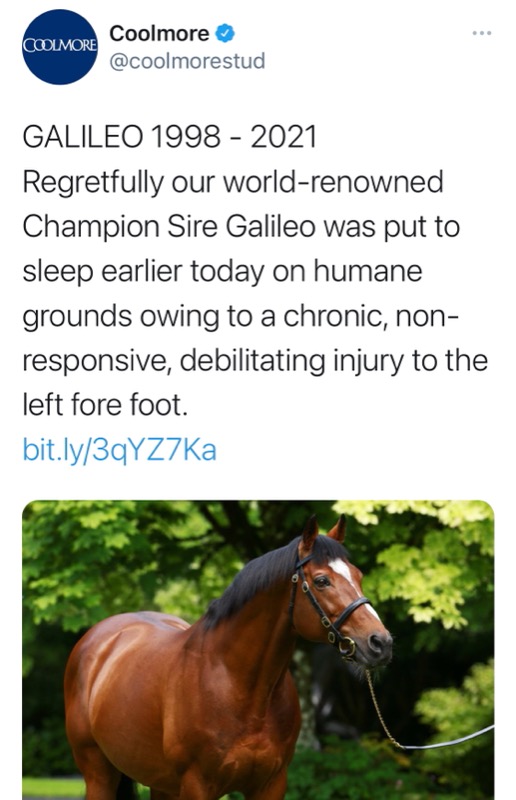Click the GALILEO 1998 - 2021 headline

169,137
